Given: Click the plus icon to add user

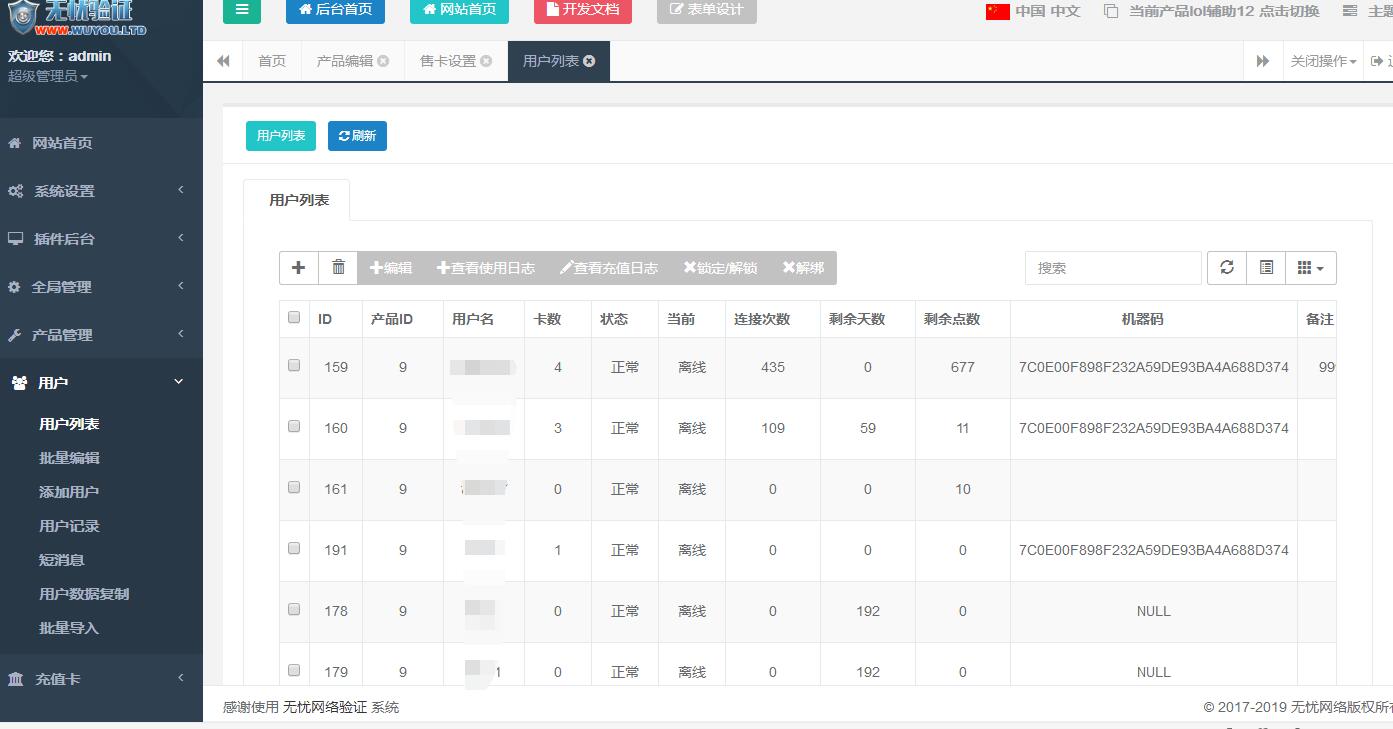Looking at the screenshot, I should coord(298,267).
